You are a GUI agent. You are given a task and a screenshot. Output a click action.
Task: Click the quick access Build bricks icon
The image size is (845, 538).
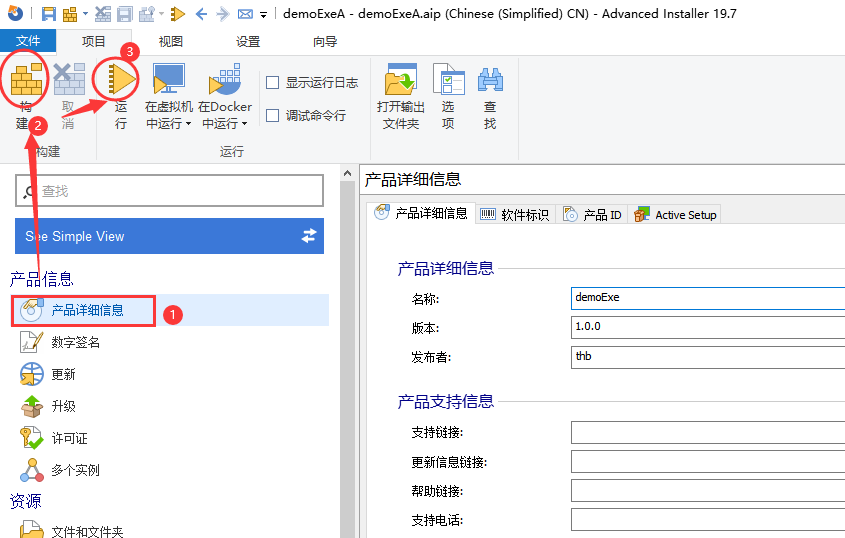(70, 14)
